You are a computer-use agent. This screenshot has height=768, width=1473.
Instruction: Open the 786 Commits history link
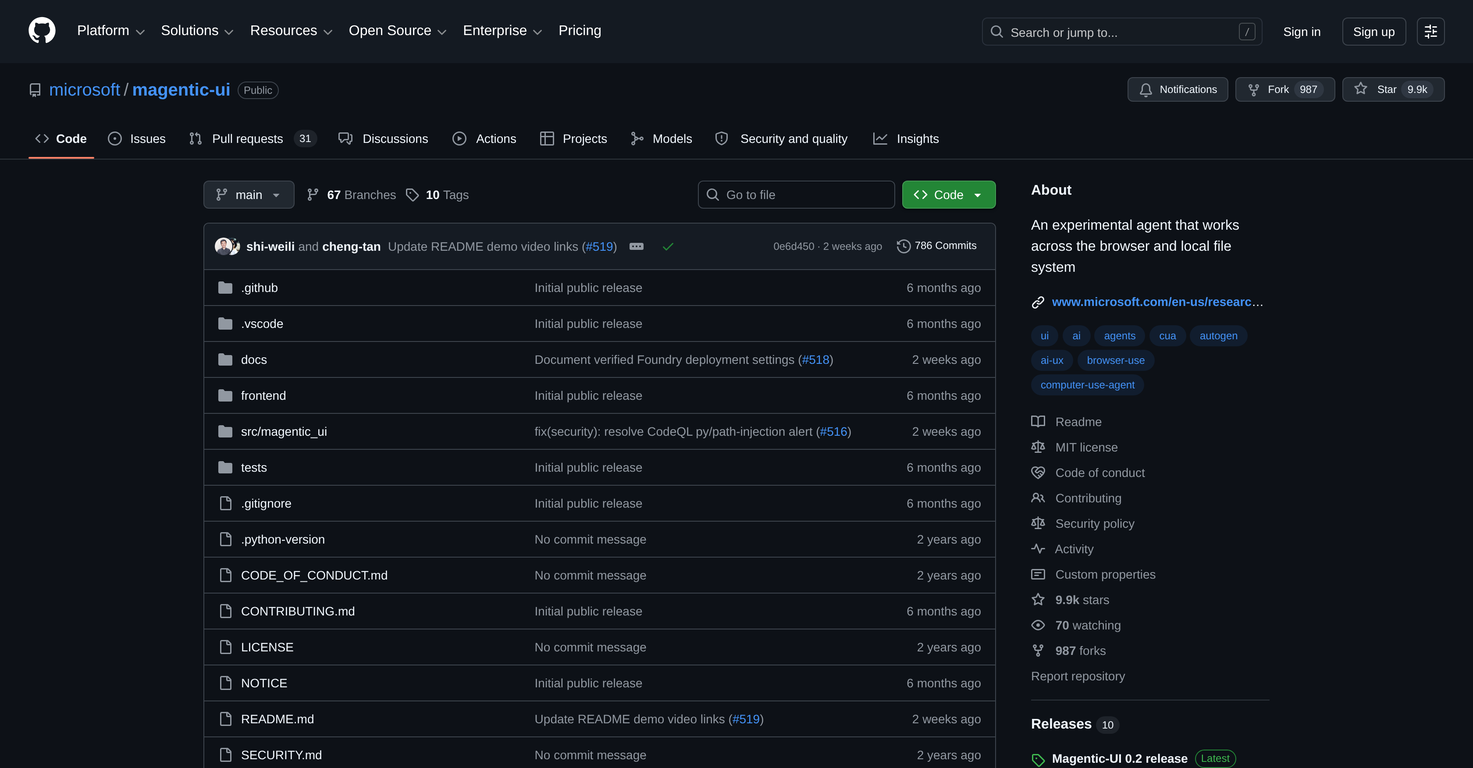click(x=937, y=246)
